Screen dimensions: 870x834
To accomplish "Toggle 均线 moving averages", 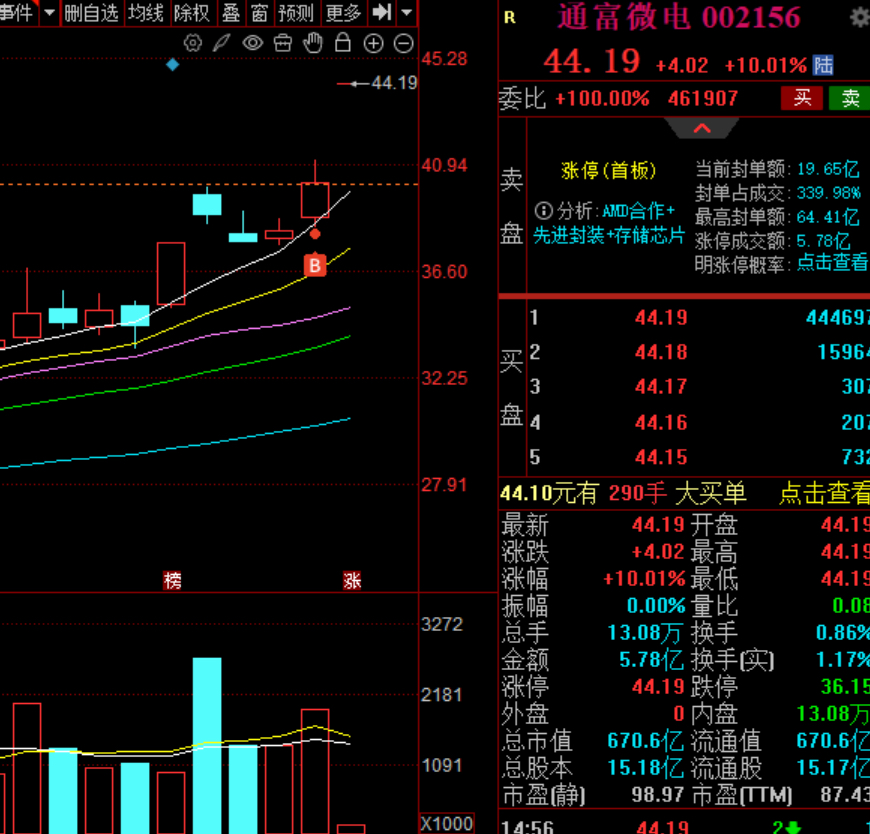I will tap(146, 12).
